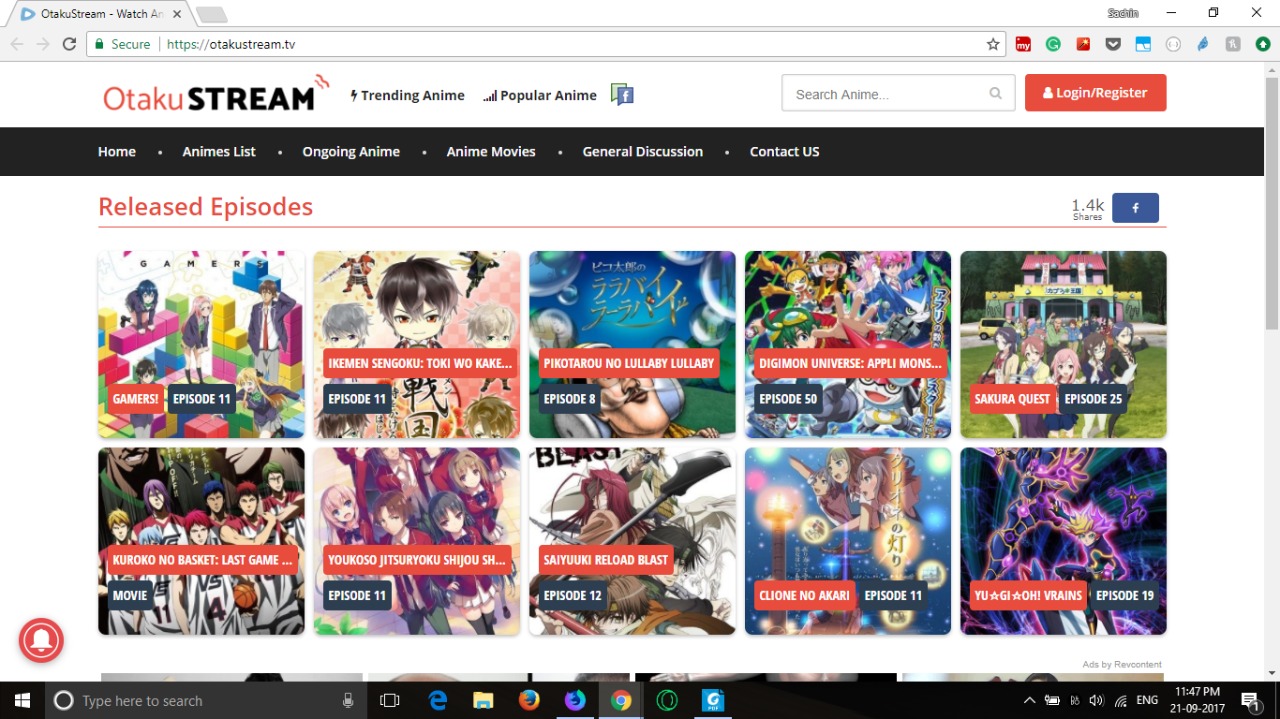Click the 'Ads by Revcontent' text

coord(1122,665)
